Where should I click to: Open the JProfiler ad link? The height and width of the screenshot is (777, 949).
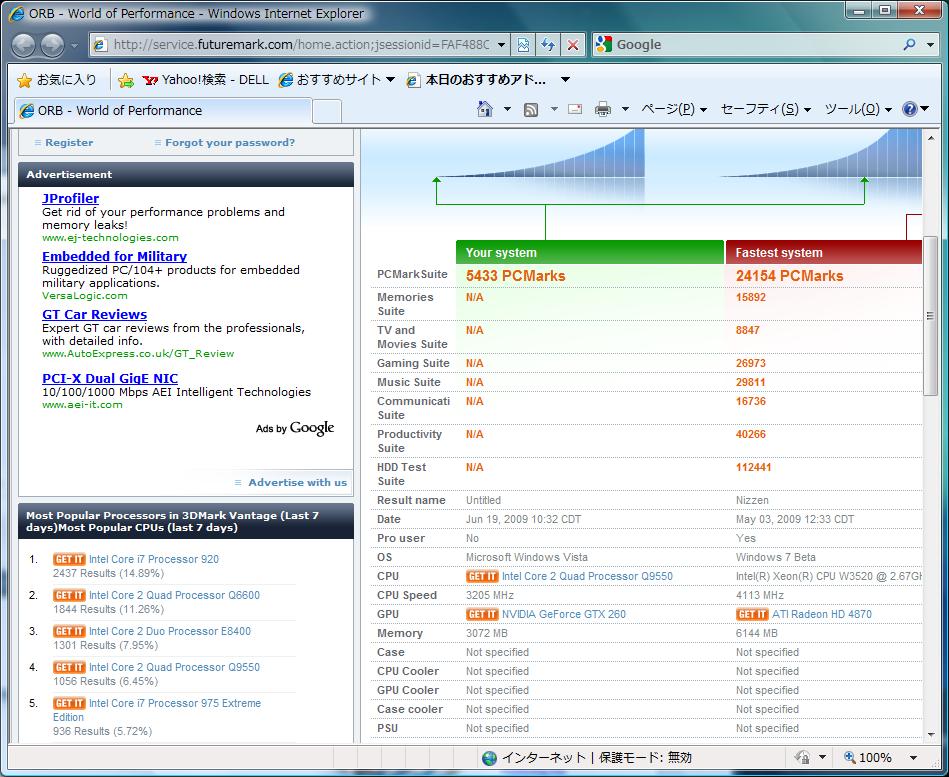tap(70, 198)
